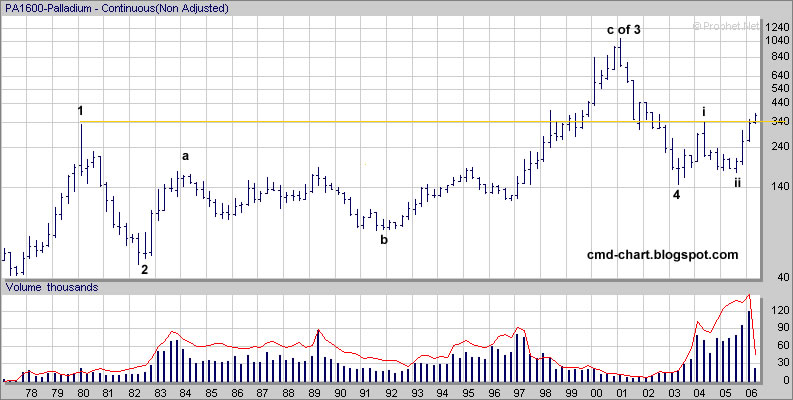Click the single 'i' wave label

pos(703,112)
